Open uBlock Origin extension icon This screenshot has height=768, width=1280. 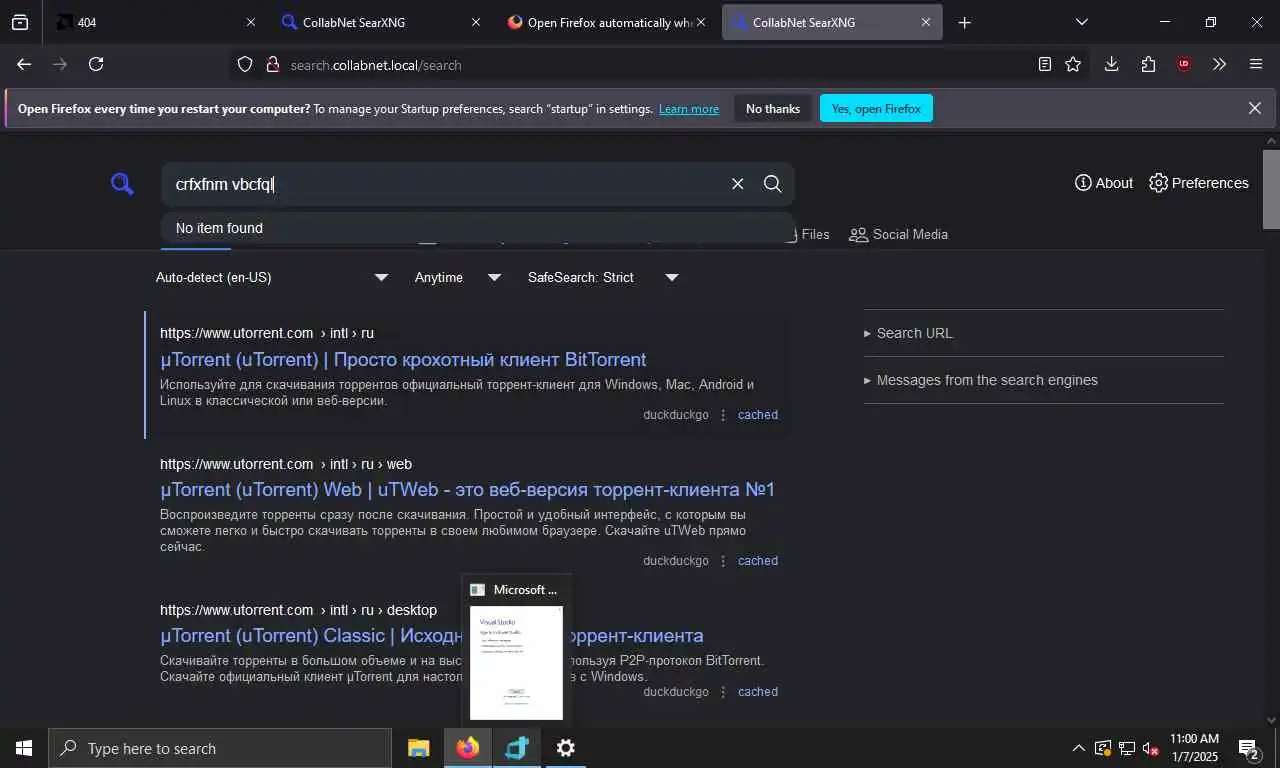[x=1184, y=64]
